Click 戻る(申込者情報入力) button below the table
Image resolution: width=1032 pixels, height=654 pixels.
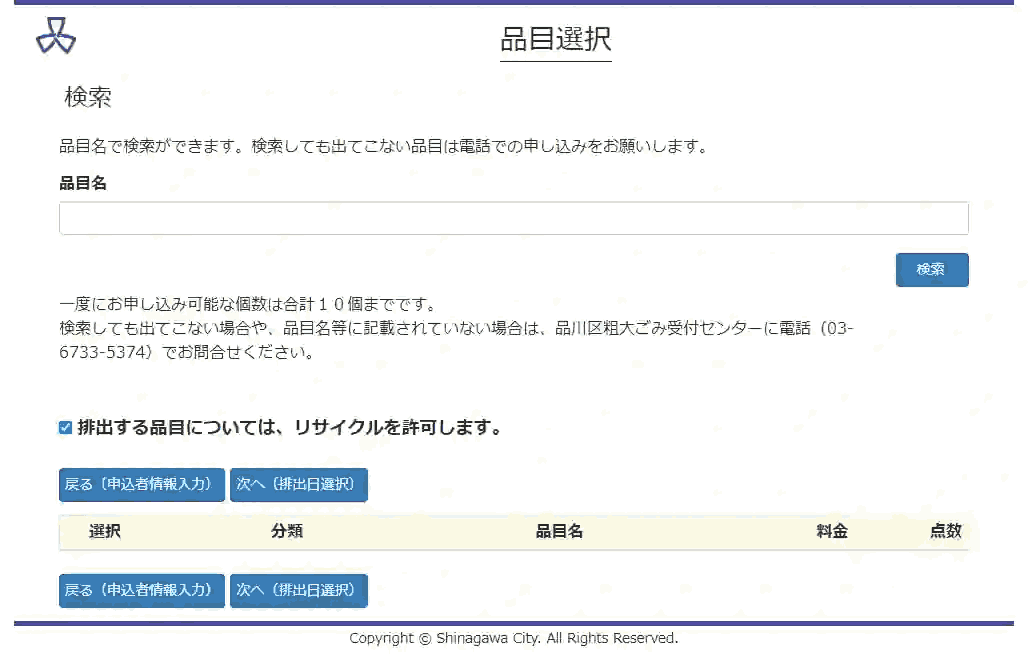(141, 590)
